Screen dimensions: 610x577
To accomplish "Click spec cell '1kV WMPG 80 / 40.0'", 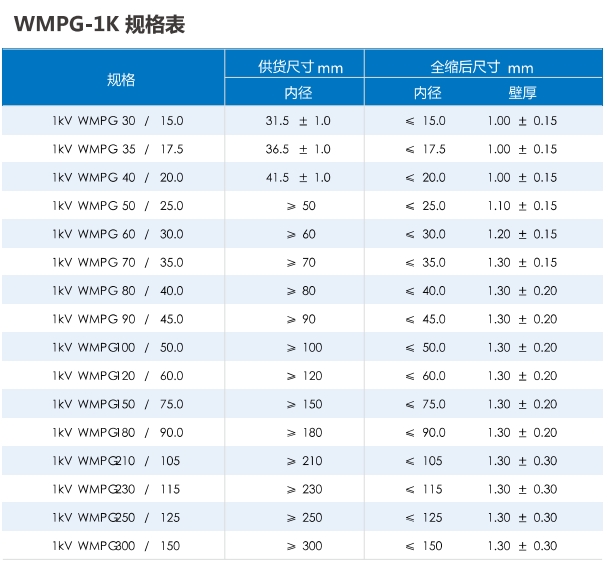I will pos(118,291).
